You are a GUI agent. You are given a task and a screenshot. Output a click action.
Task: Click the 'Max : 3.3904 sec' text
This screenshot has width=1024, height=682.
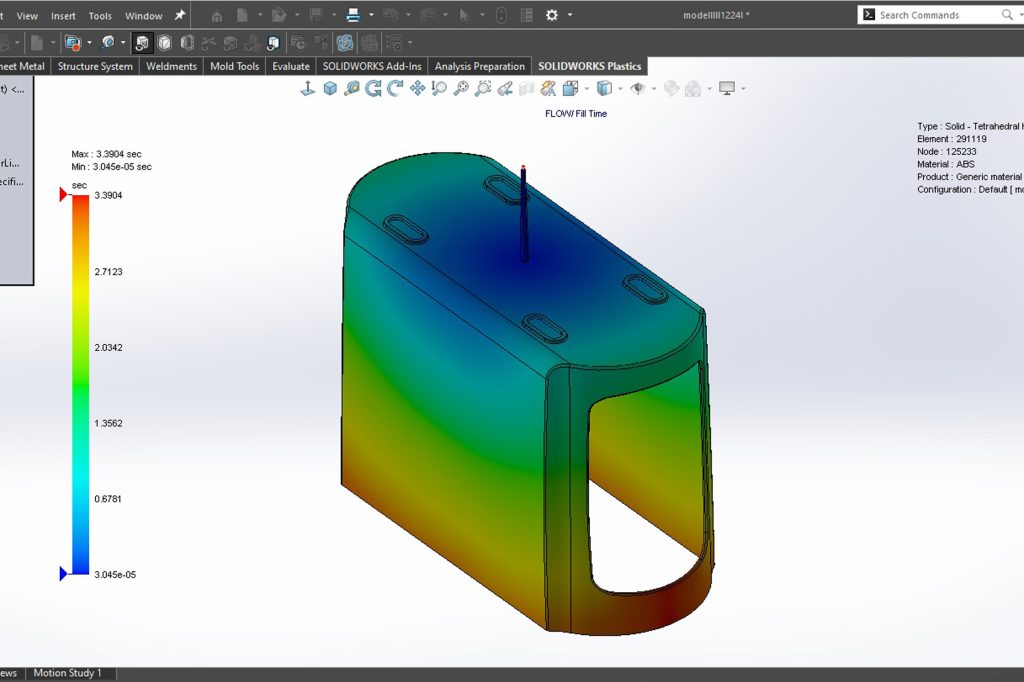pos(106,154)
